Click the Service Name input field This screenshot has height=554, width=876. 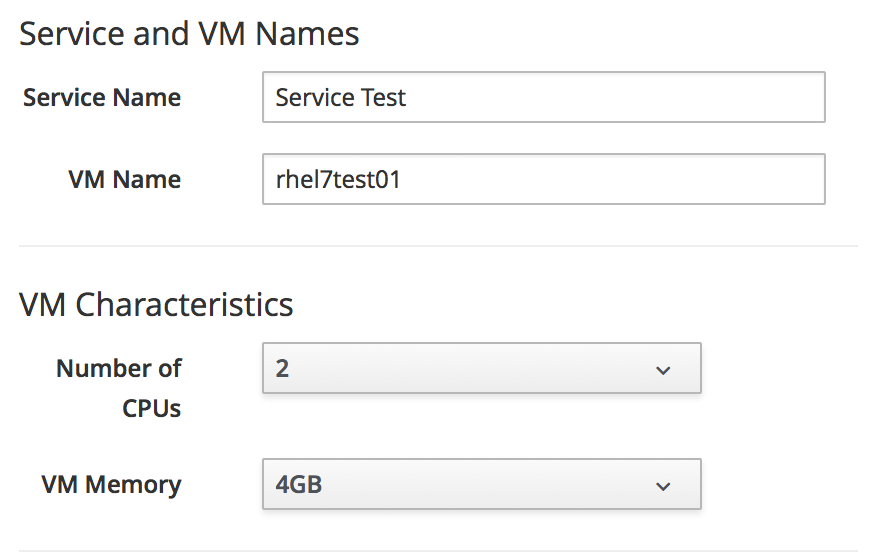(543, 97)
